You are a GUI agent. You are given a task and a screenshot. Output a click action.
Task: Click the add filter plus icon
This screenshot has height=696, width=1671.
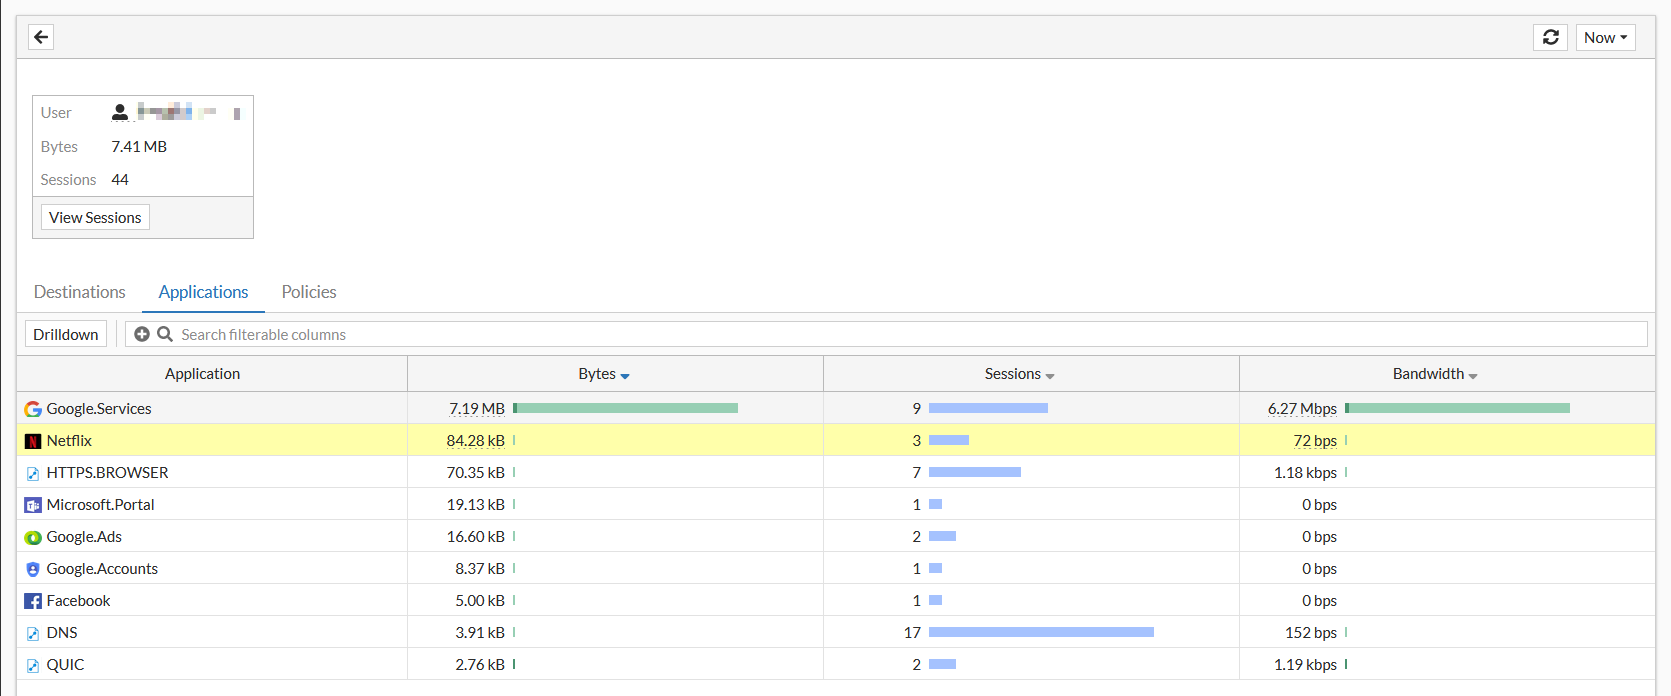142,334
